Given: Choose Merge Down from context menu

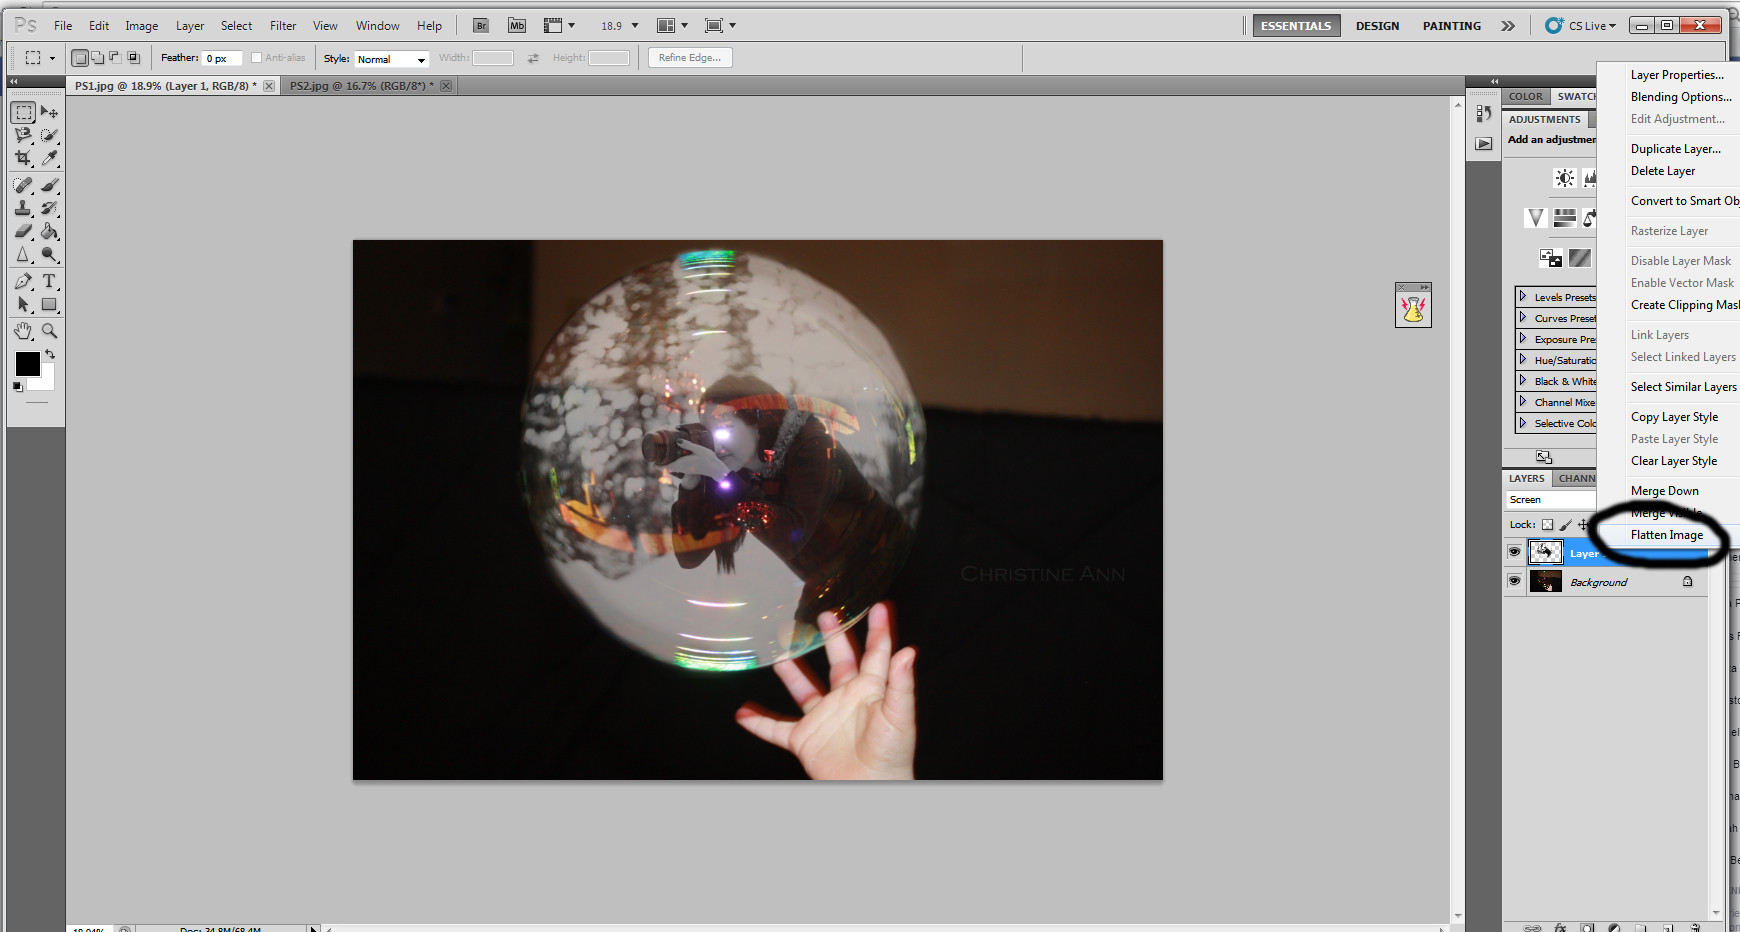Looking at the screenshot, I should (1664, 491).
